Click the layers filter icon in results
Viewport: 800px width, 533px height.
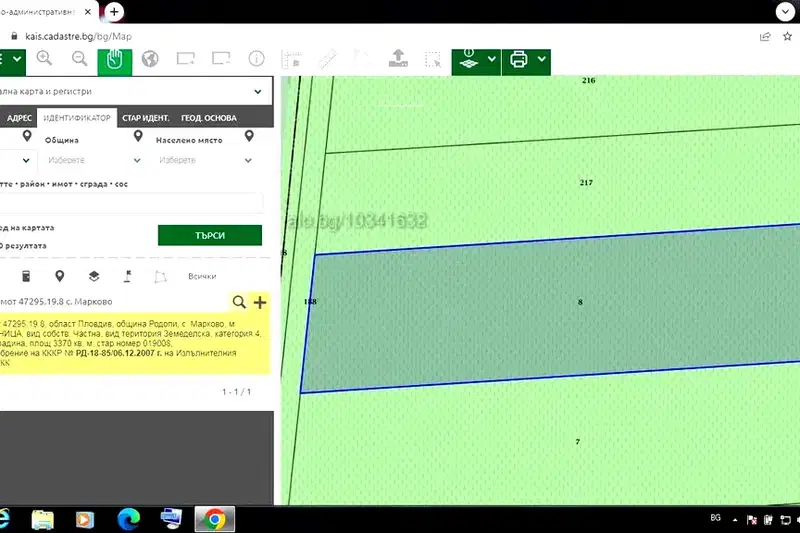tap(94, 276)
